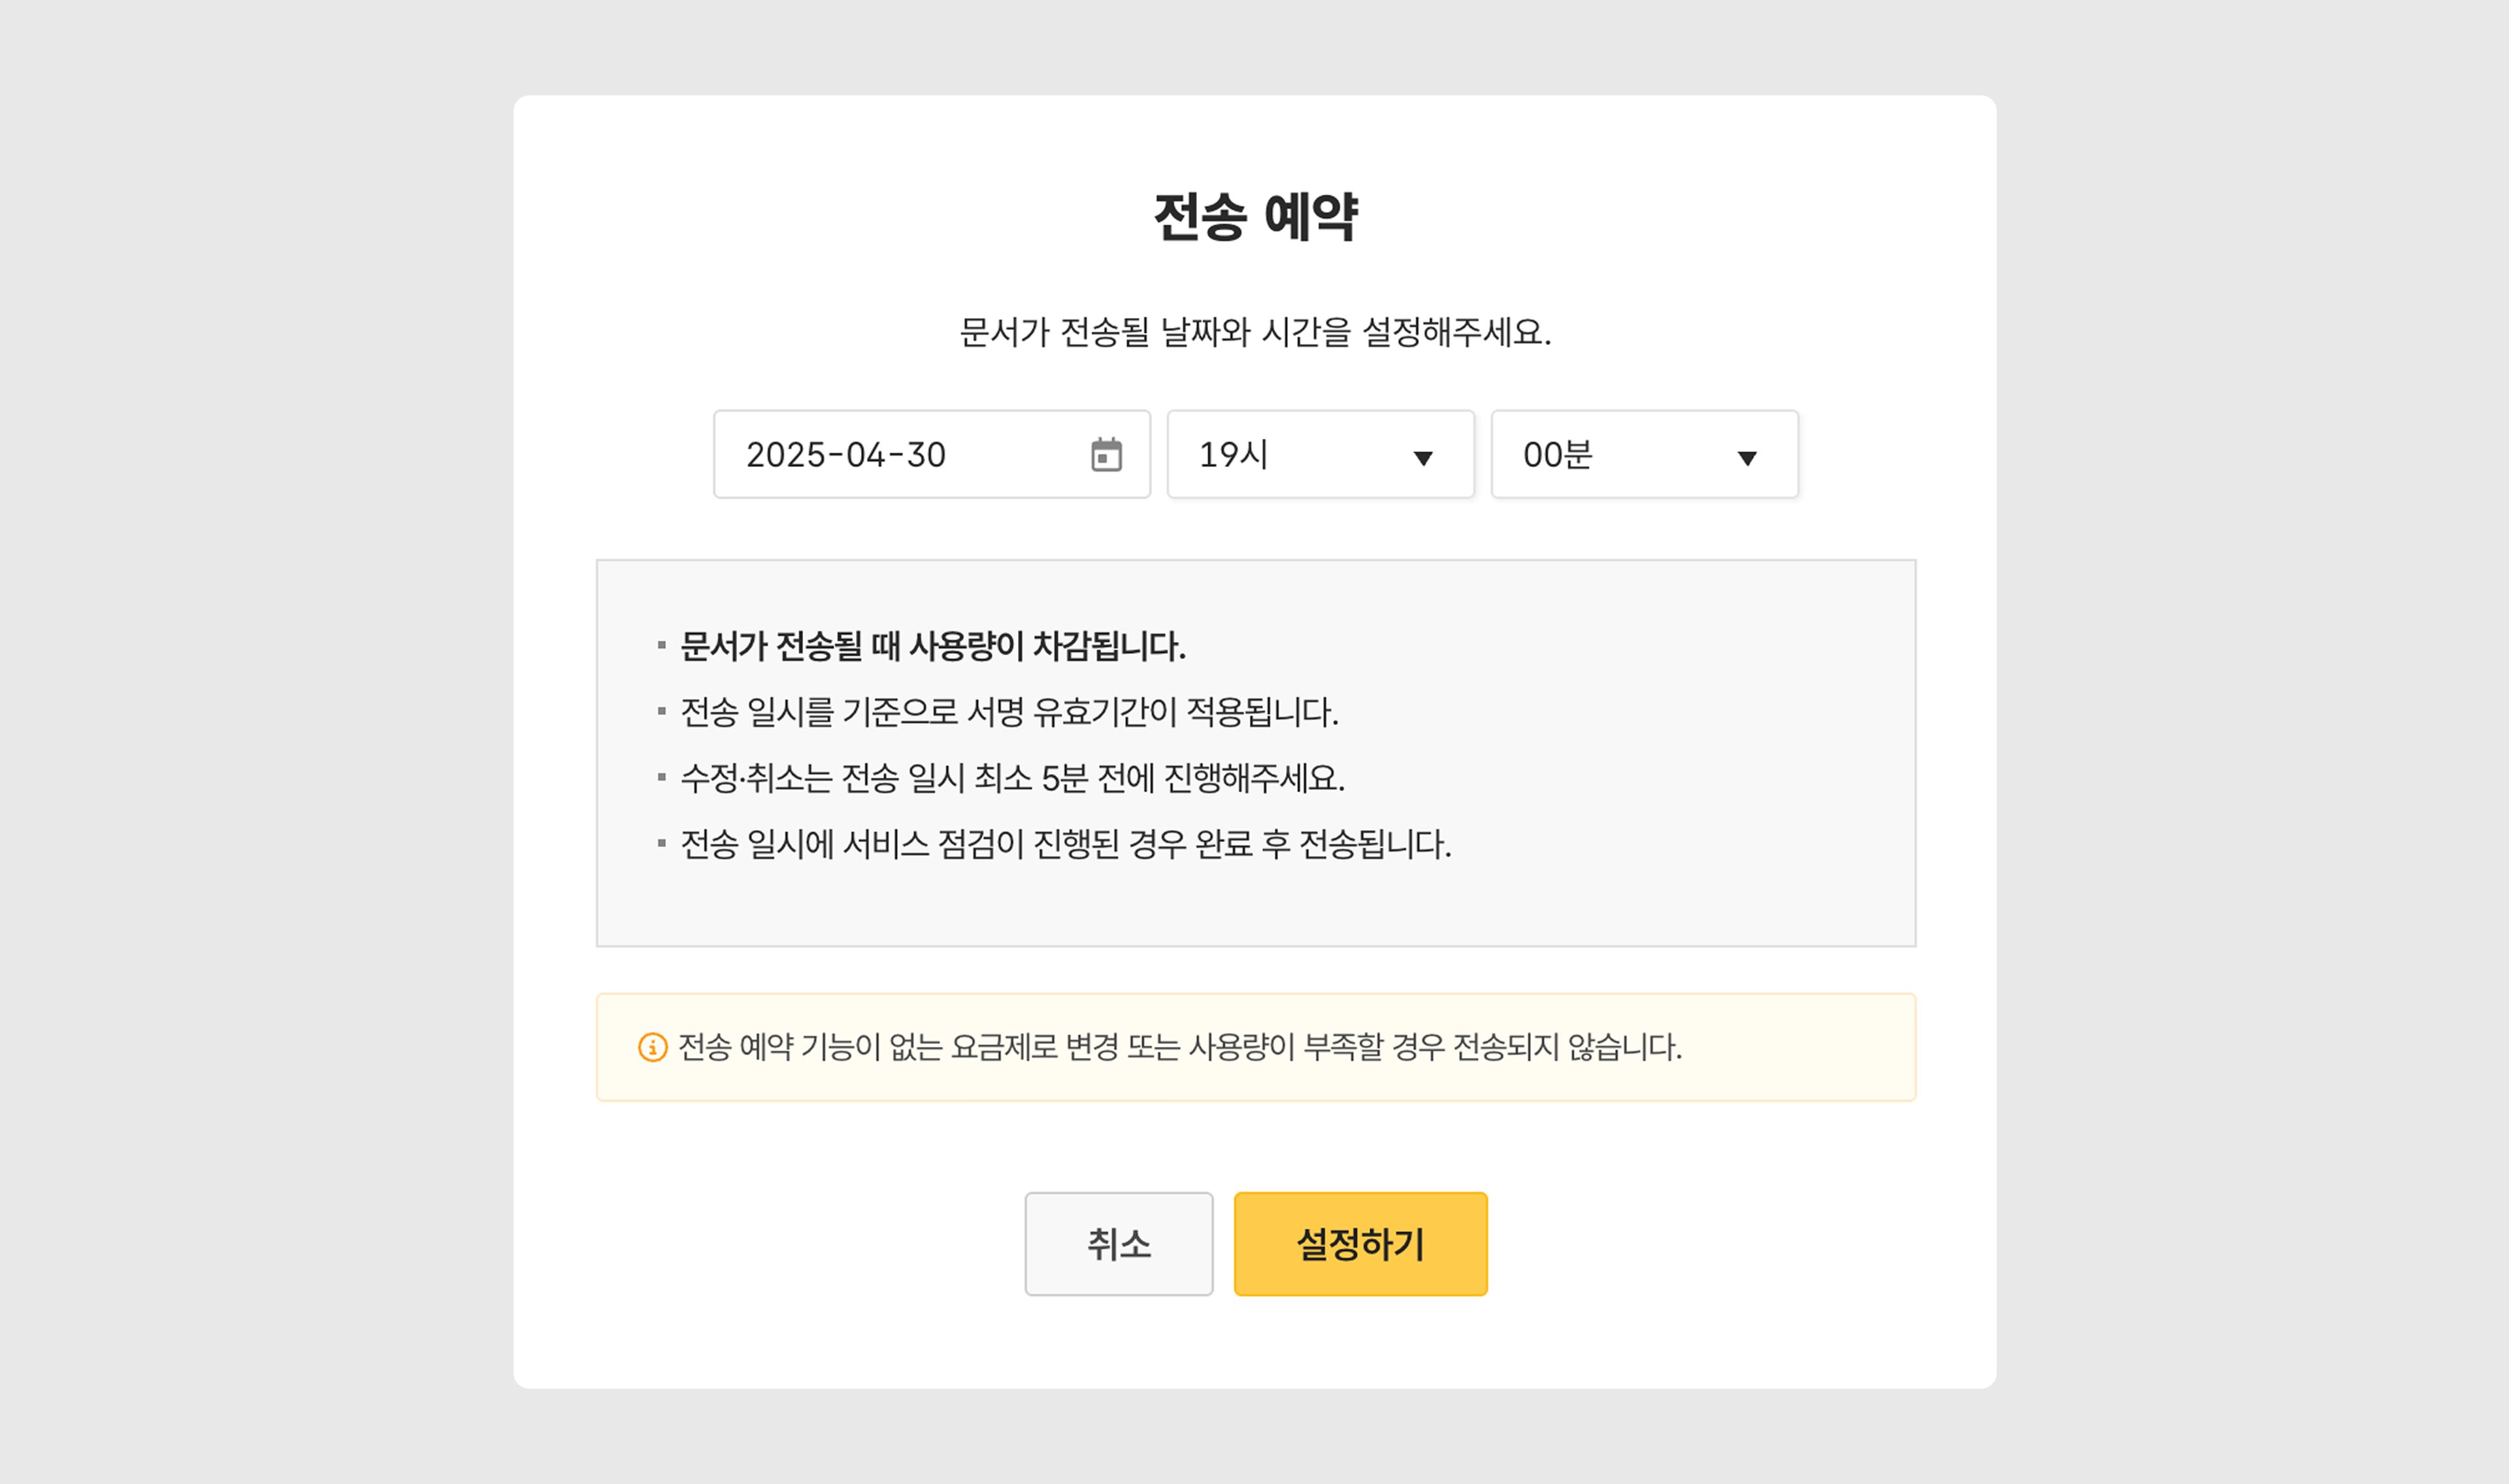
Task: Click the arrow on the minute selector
Action: 1747,458
